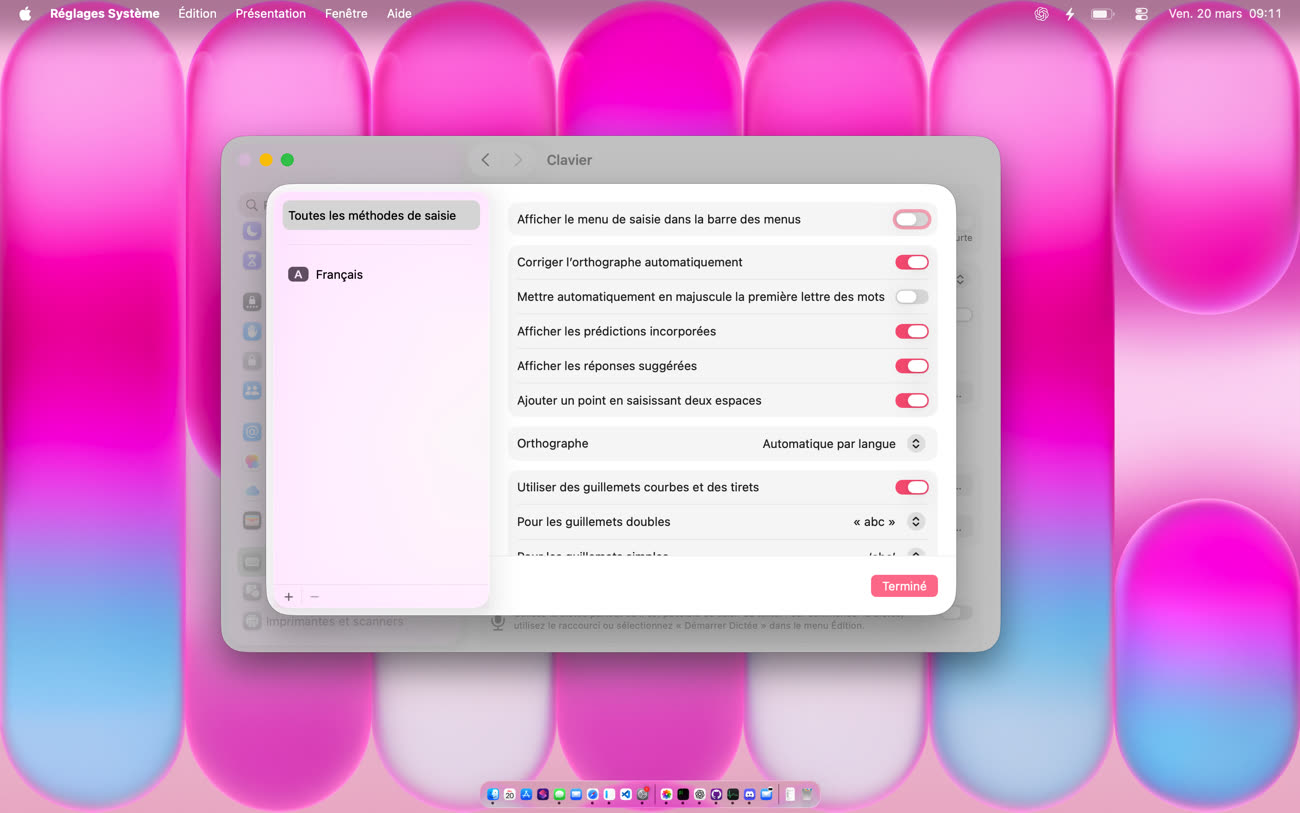Open Control Center in the menu bar
Image resolution: width=1300 pixels, height=813 pixels.
coord(1141,14)
